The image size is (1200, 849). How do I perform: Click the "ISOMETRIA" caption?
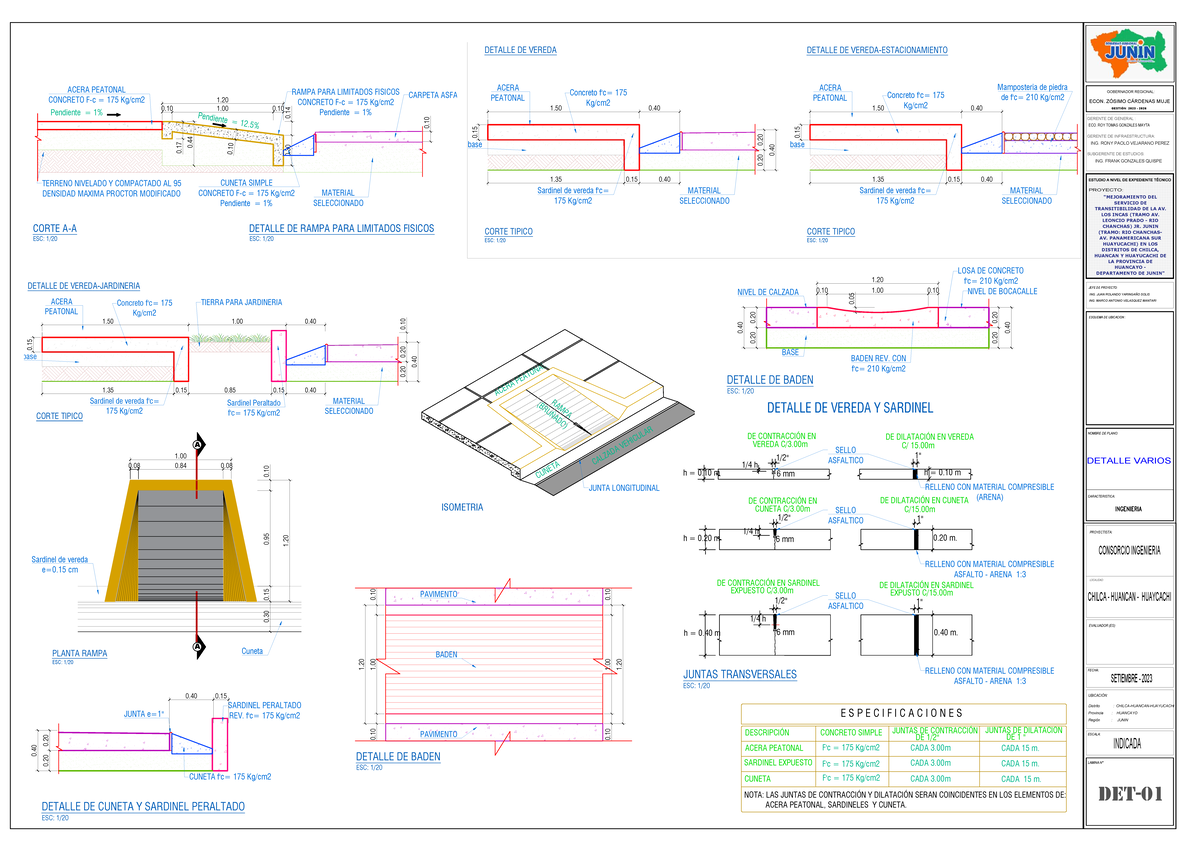pyautogui.click(x=462, y=508)
